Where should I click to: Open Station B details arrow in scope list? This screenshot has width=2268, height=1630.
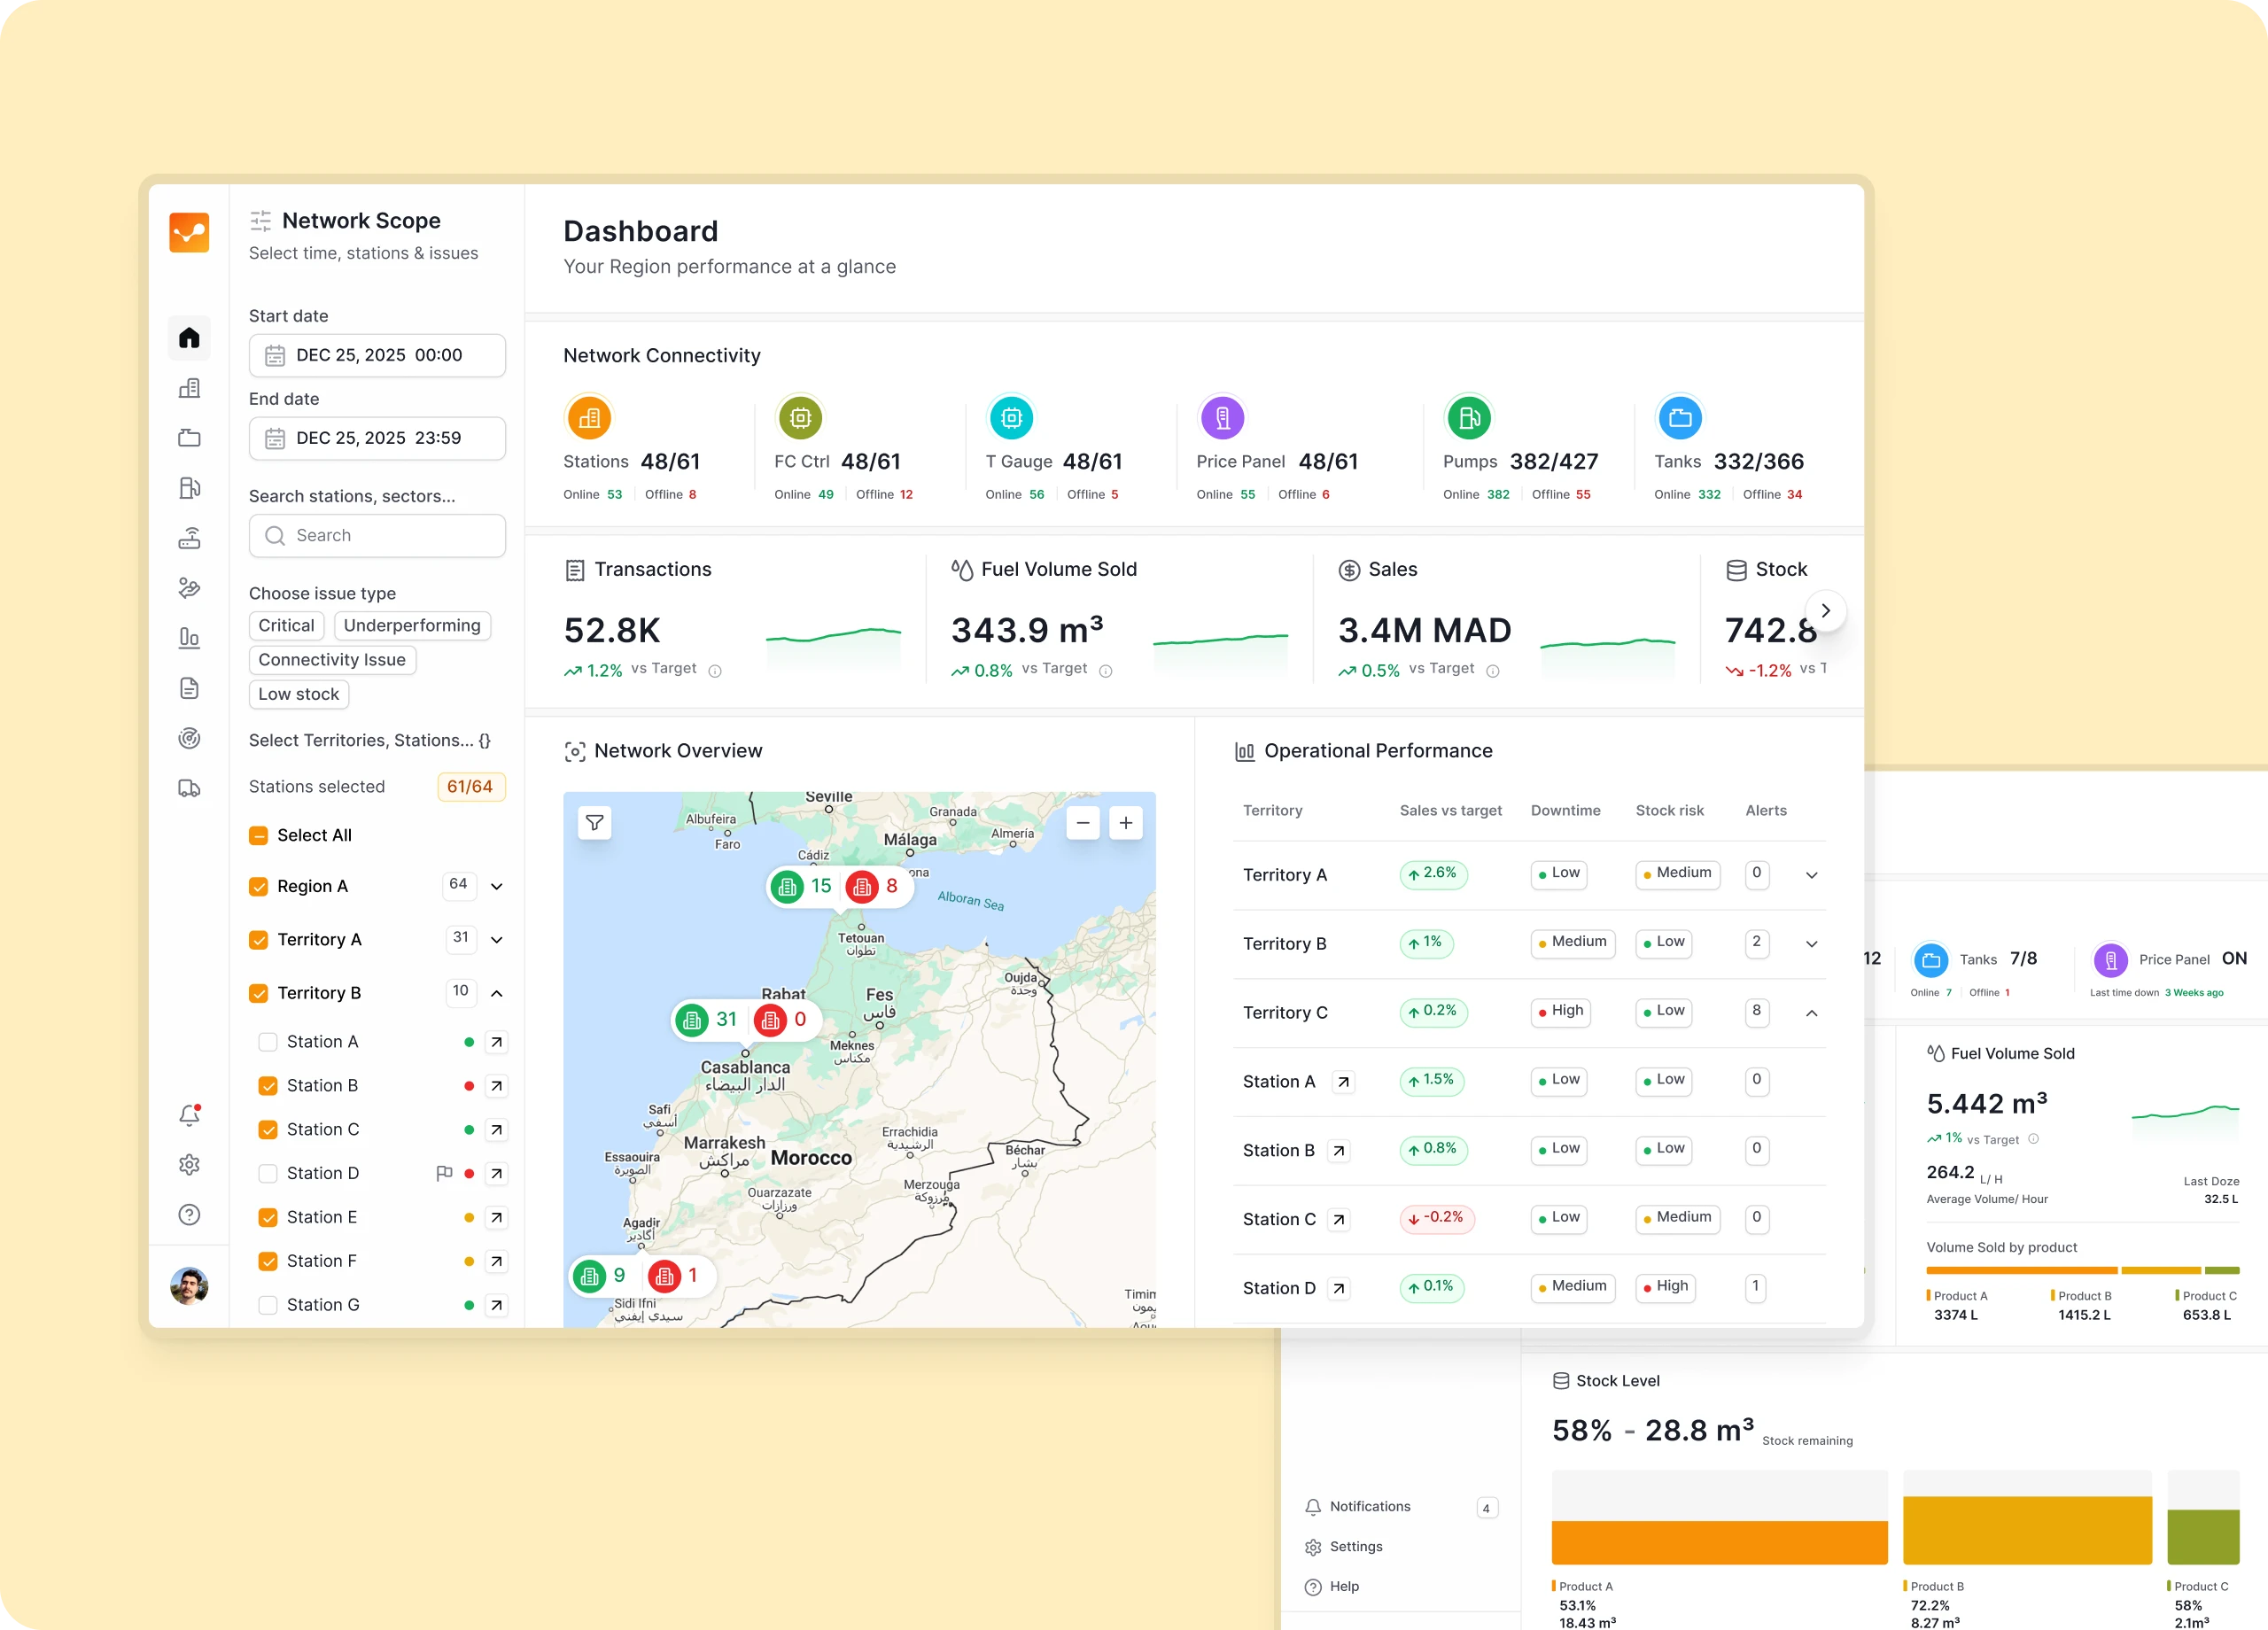[496, 1086]
